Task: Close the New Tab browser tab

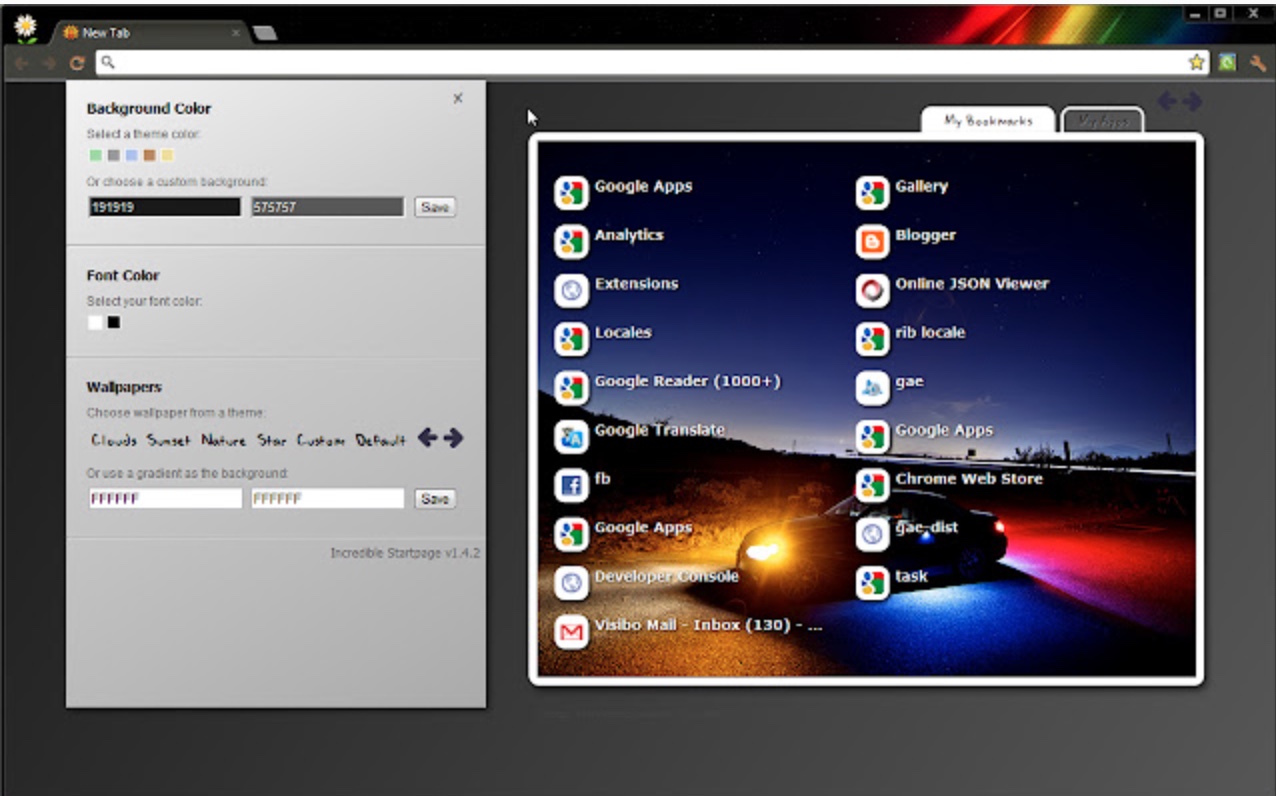Action: coord(236,32)
